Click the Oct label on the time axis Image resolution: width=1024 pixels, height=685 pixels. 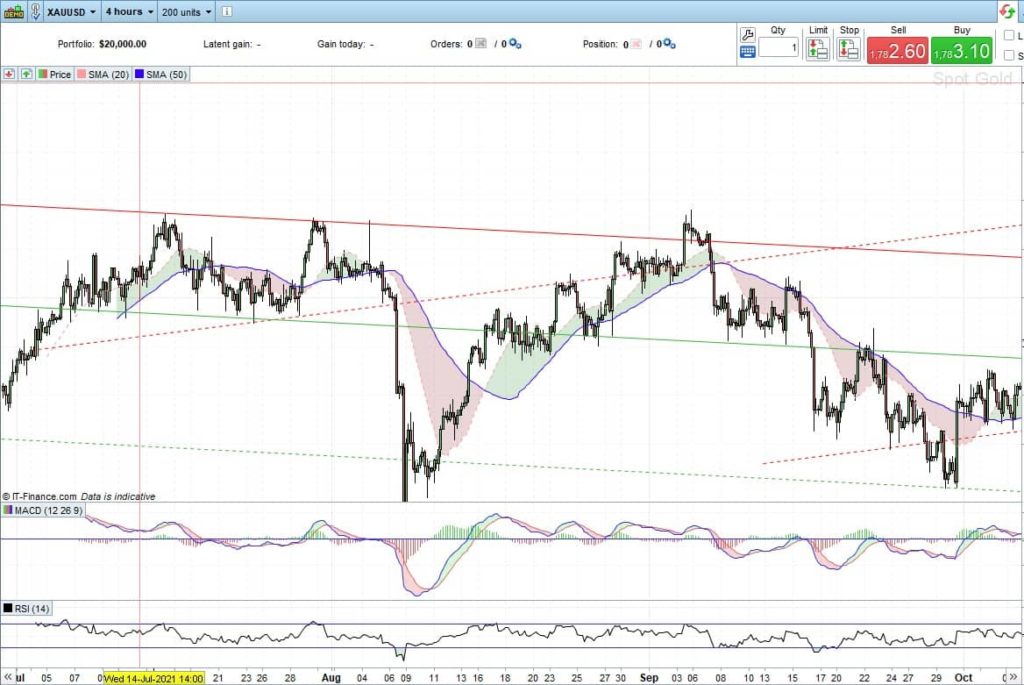964,678
